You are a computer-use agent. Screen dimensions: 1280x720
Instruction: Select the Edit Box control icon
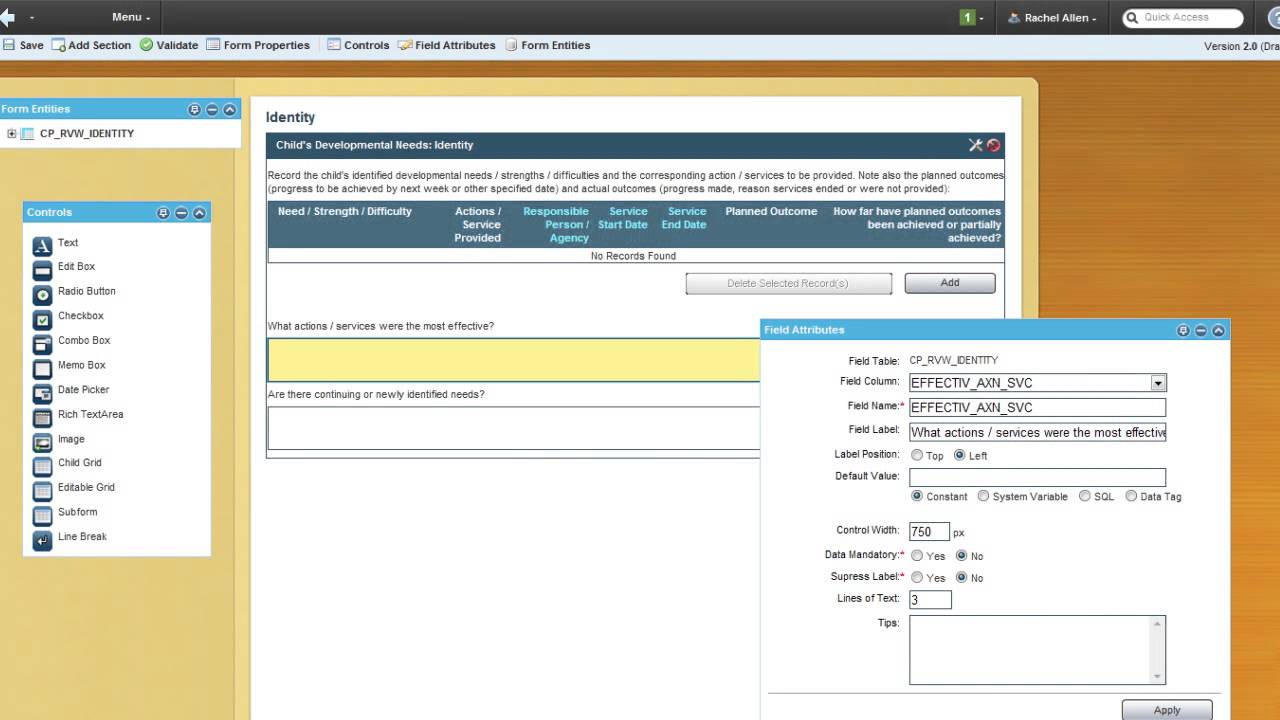42,270
